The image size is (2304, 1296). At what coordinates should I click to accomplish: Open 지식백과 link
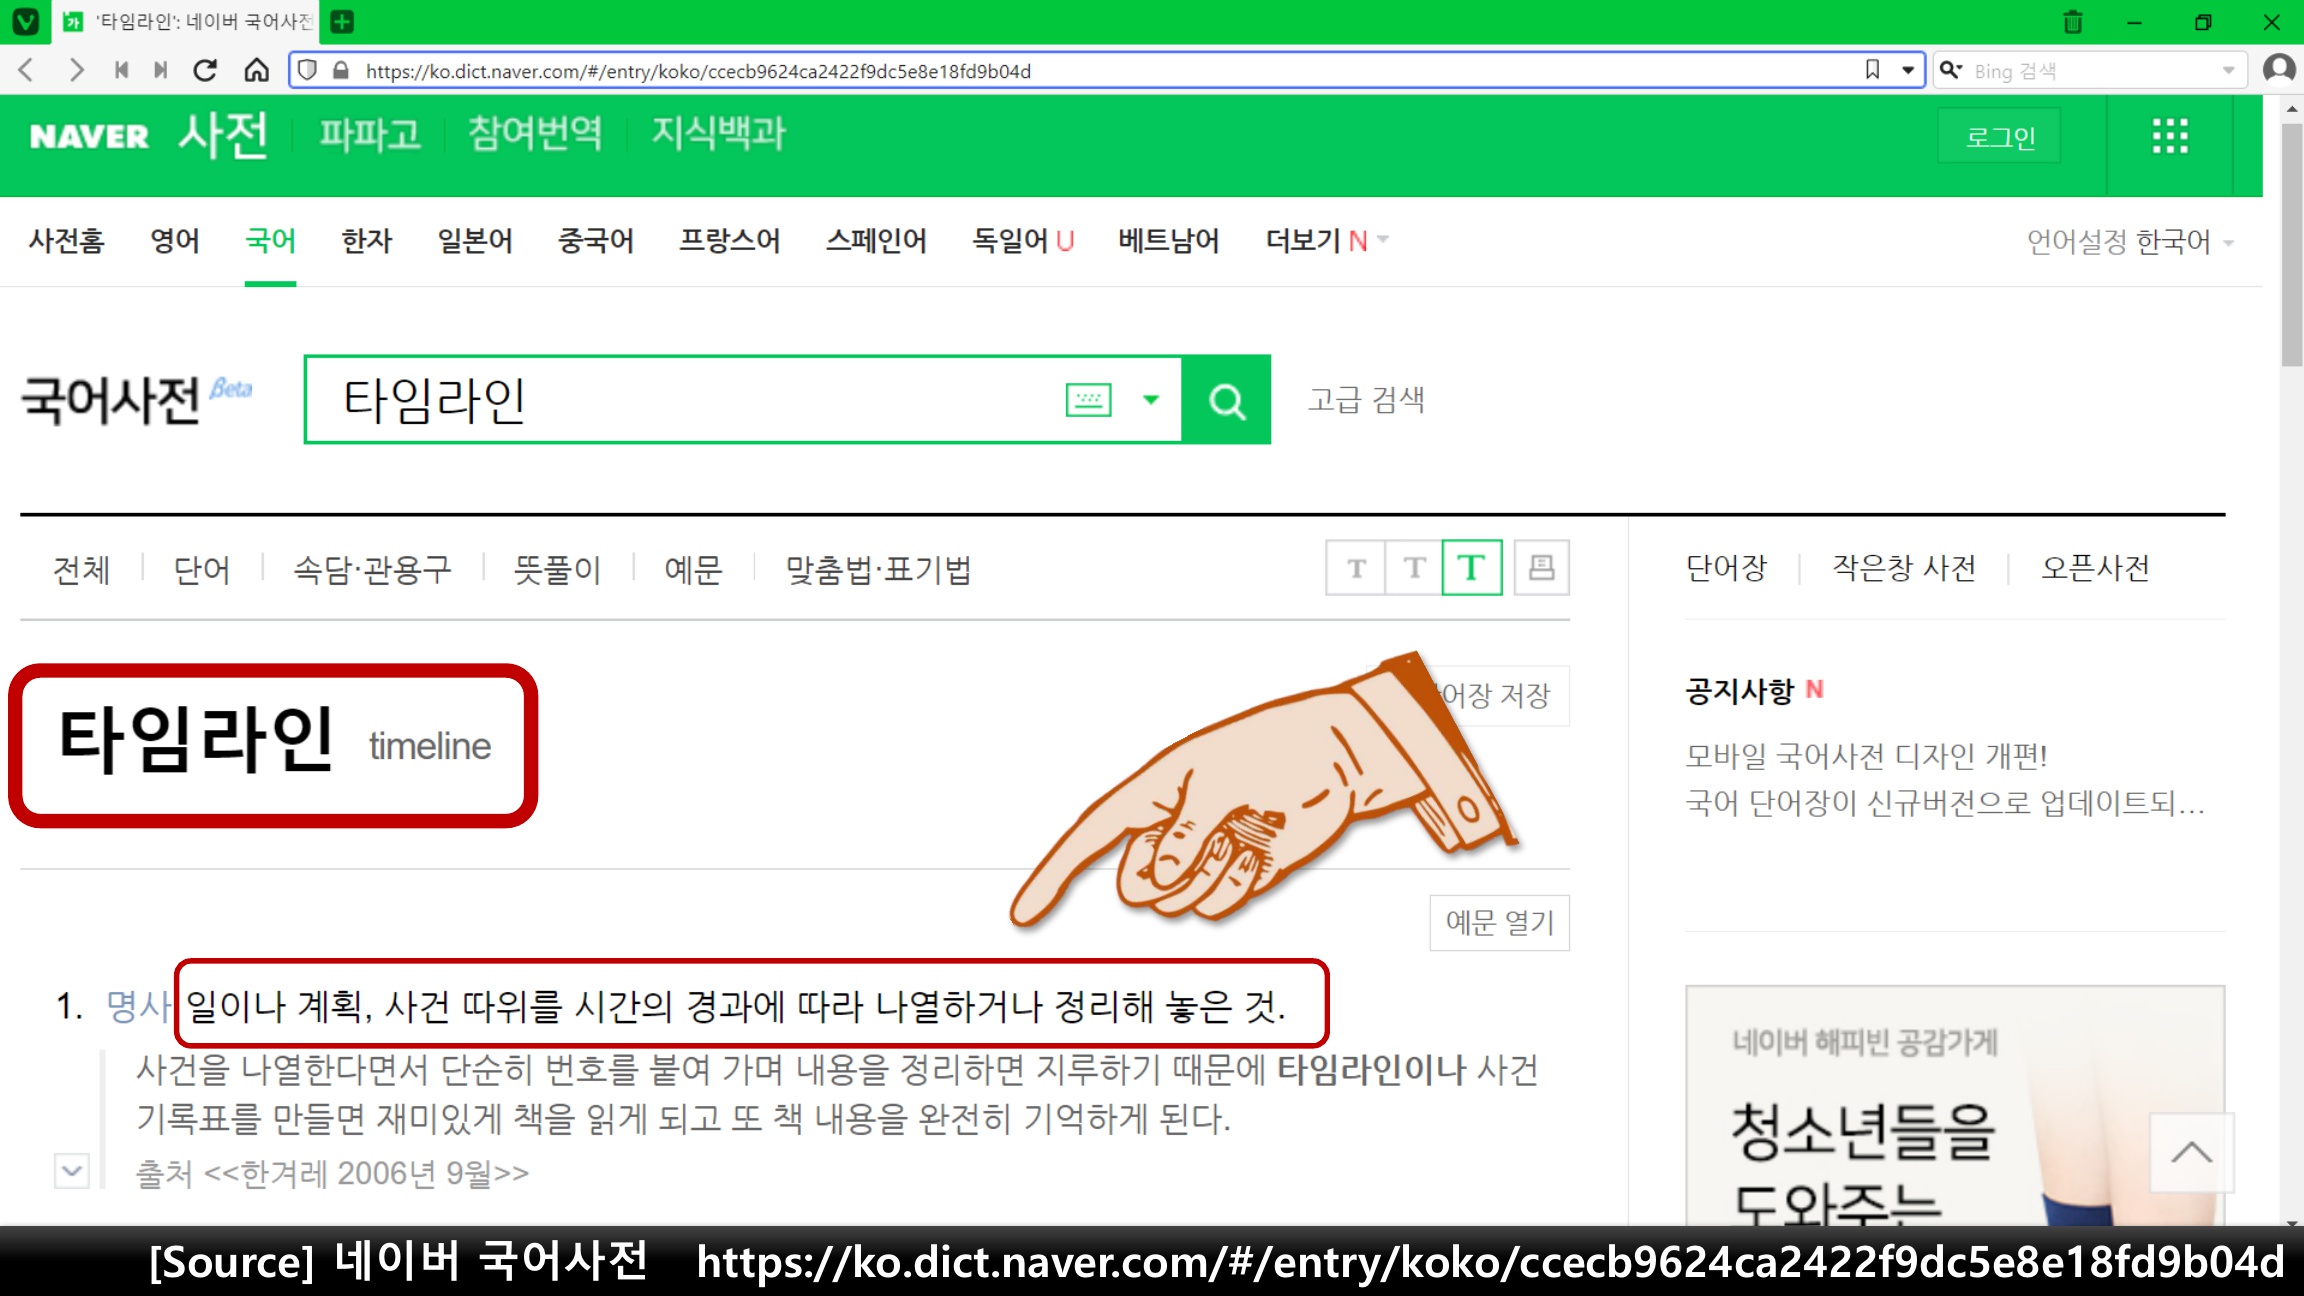(x=718, y=134)
